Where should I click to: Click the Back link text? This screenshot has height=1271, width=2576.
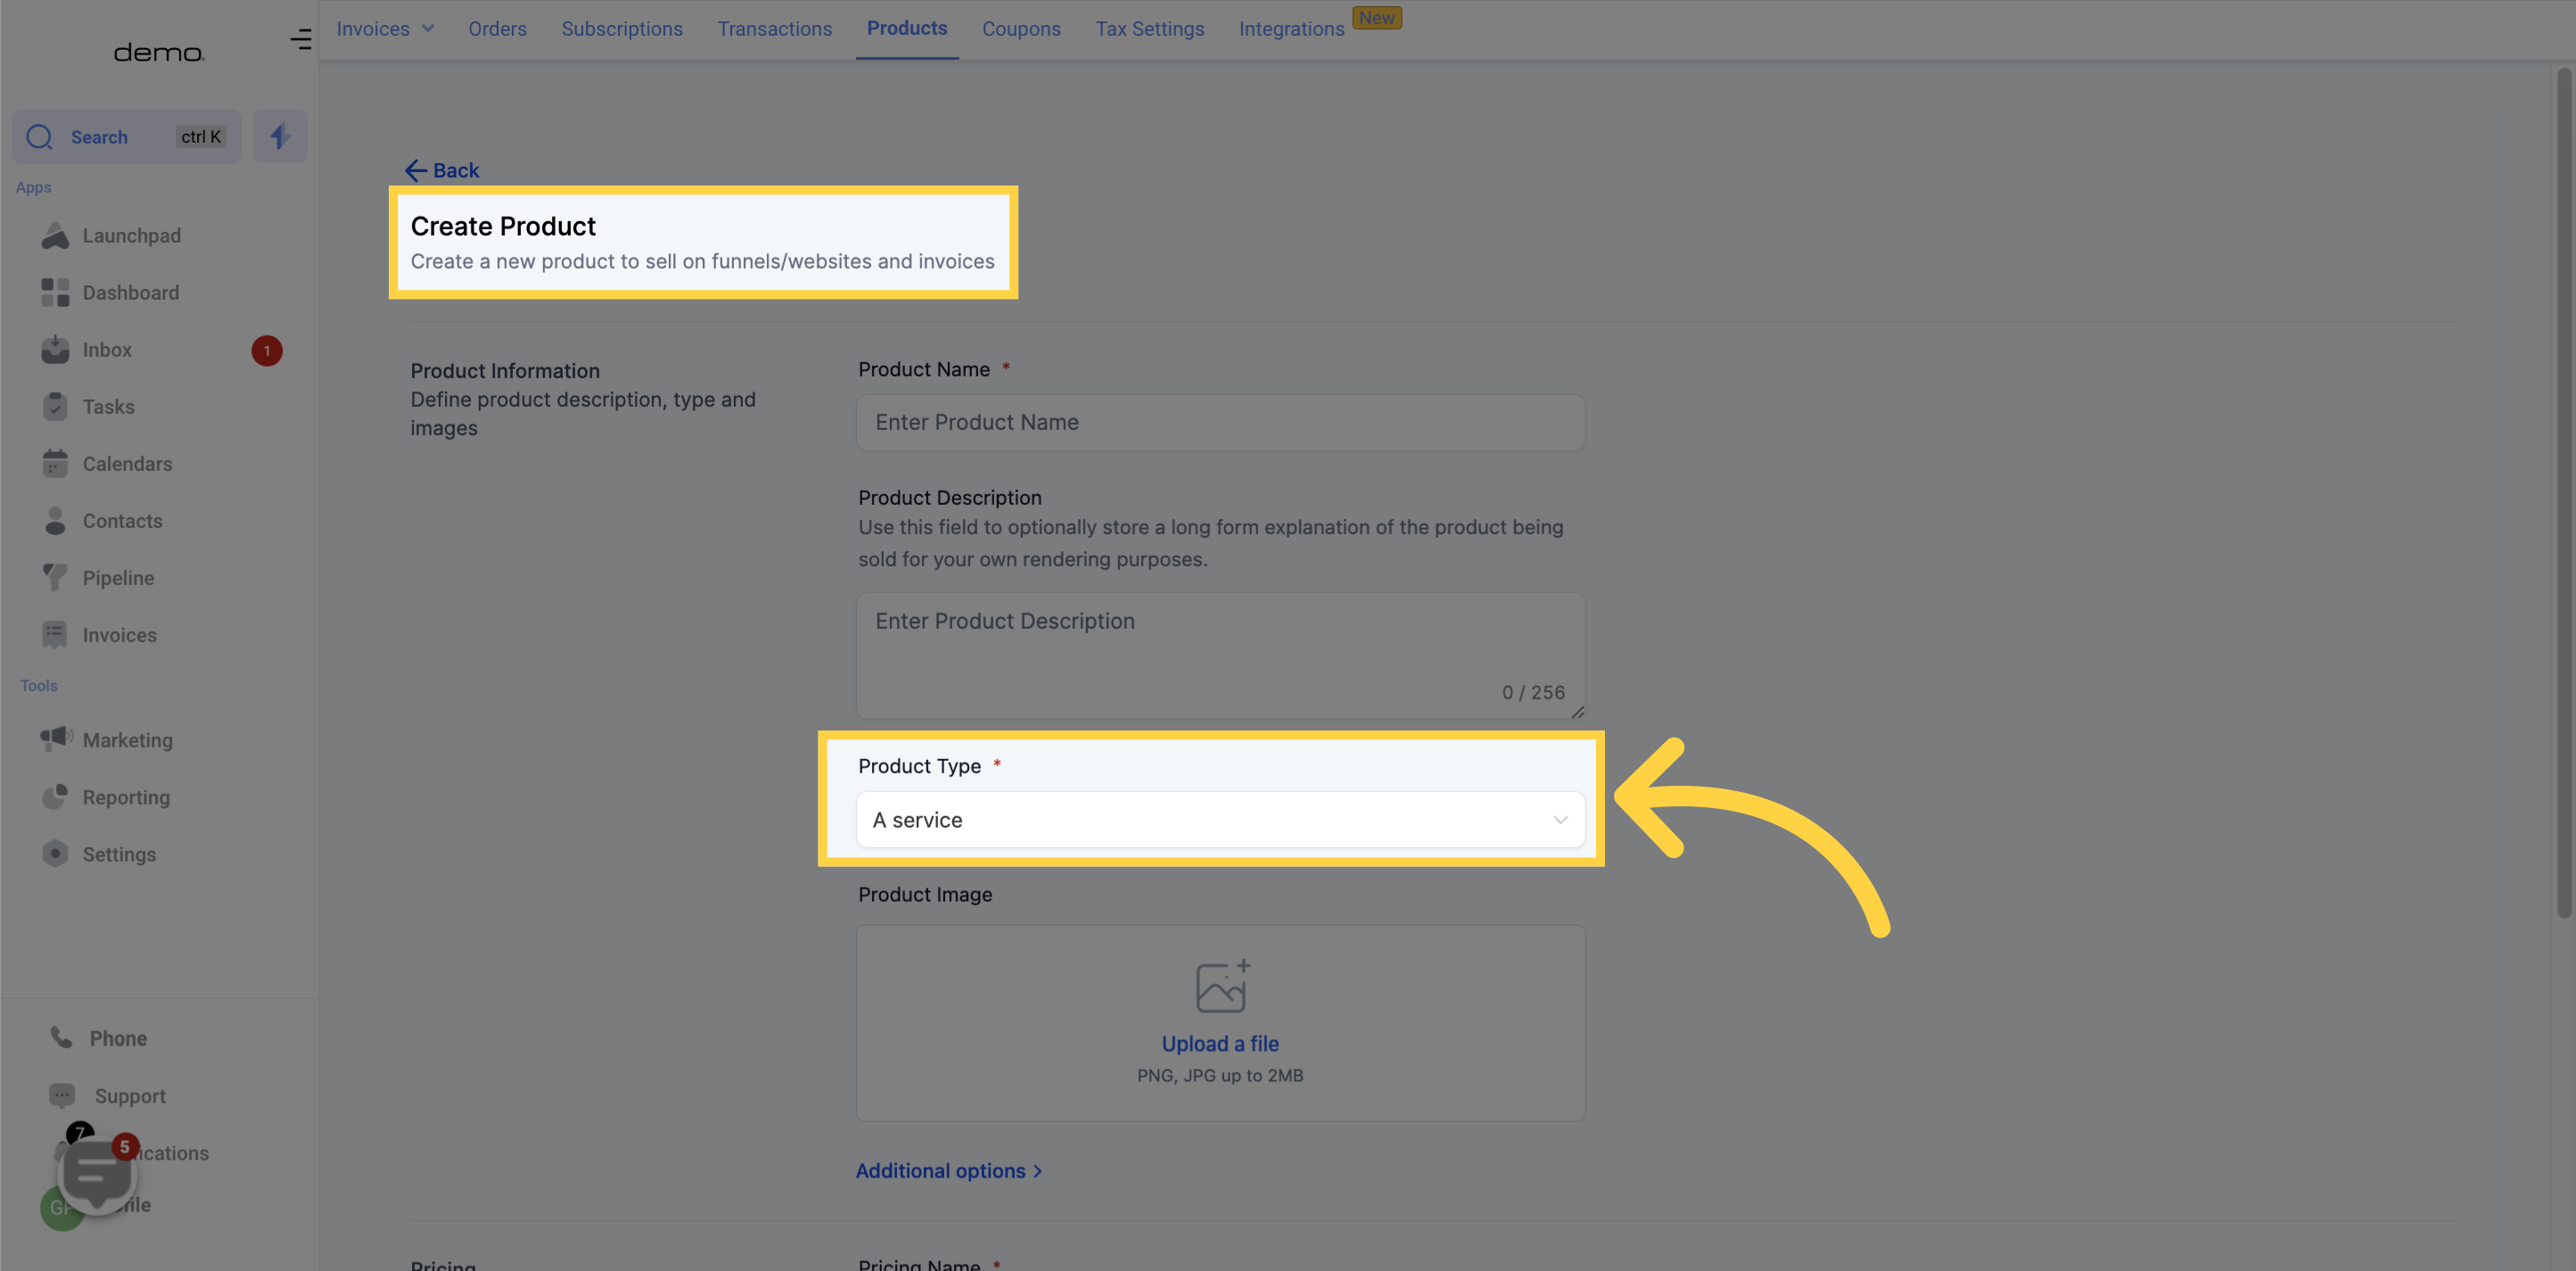456,171
